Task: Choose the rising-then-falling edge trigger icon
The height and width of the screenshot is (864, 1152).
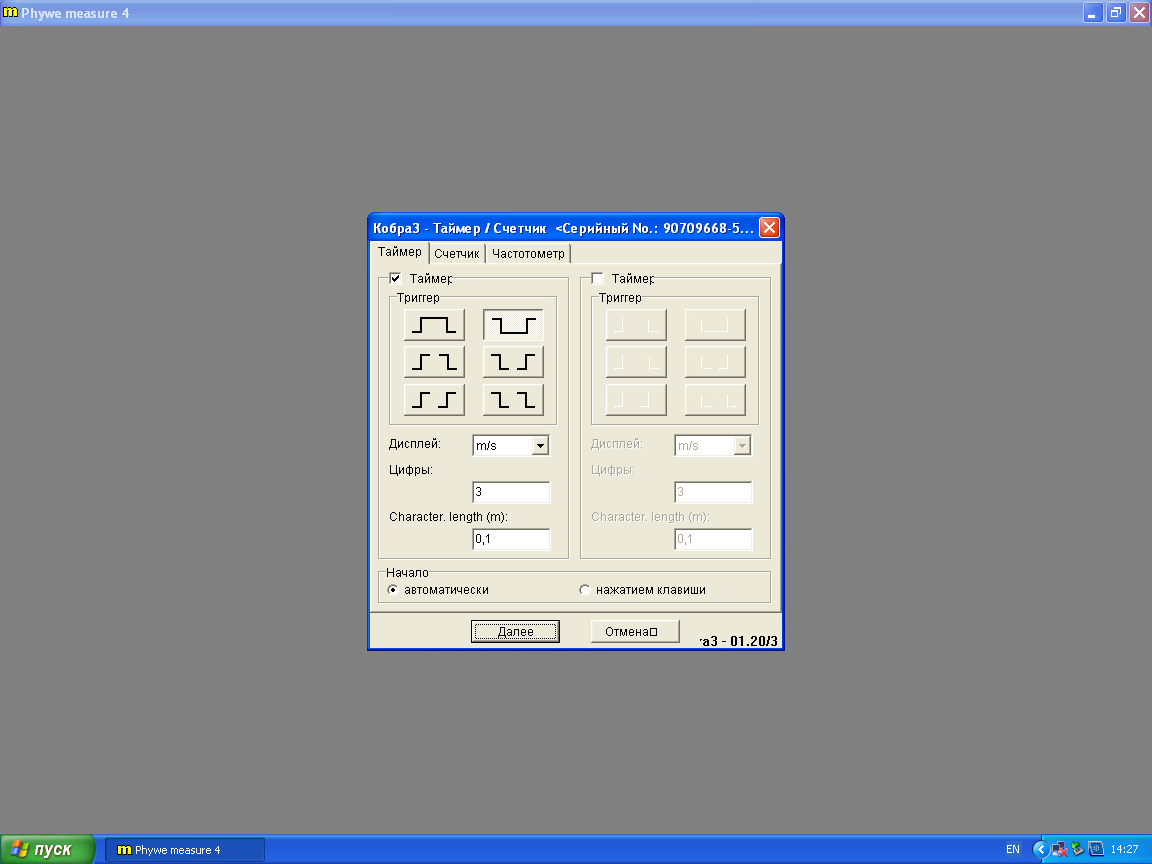Action: click(x=434, y=361)
